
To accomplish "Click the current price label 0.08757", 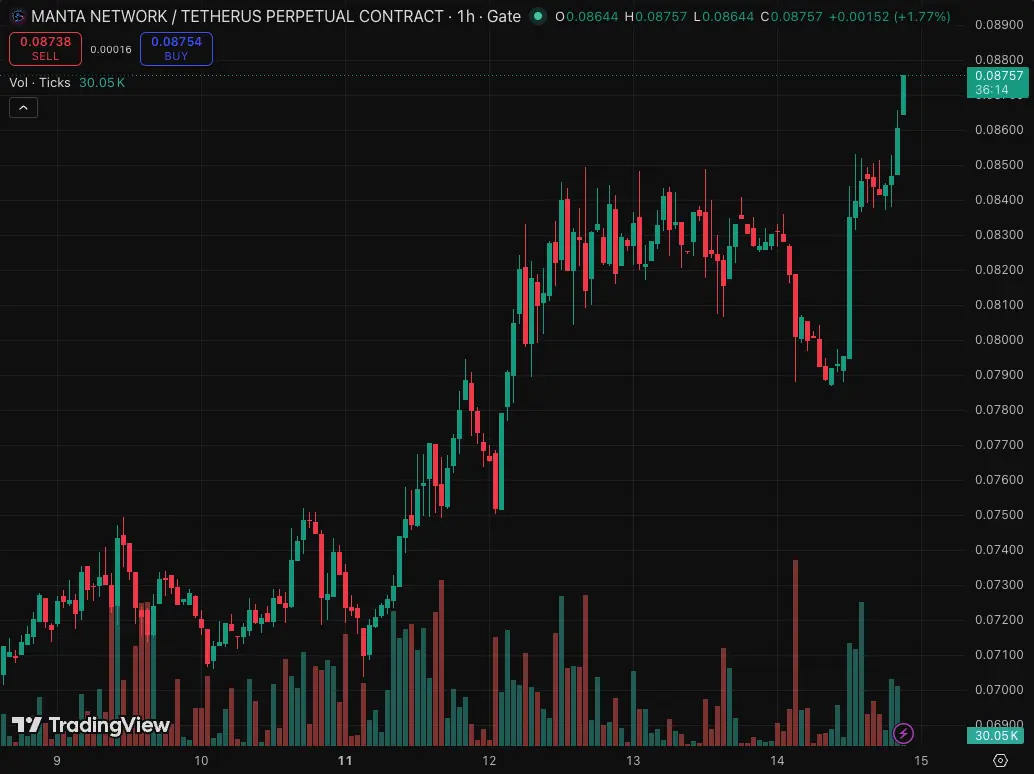I will point(998,82).
